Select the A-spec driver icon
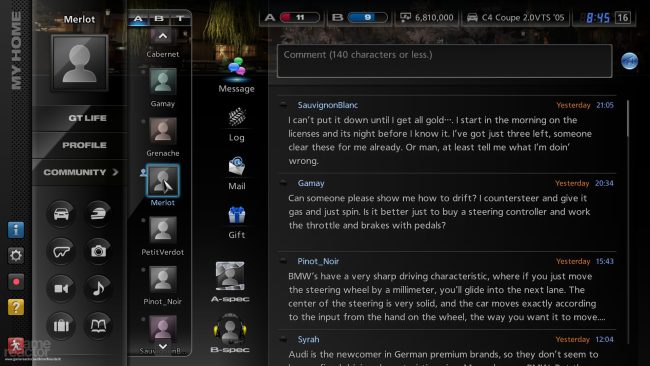 point(230,276)
